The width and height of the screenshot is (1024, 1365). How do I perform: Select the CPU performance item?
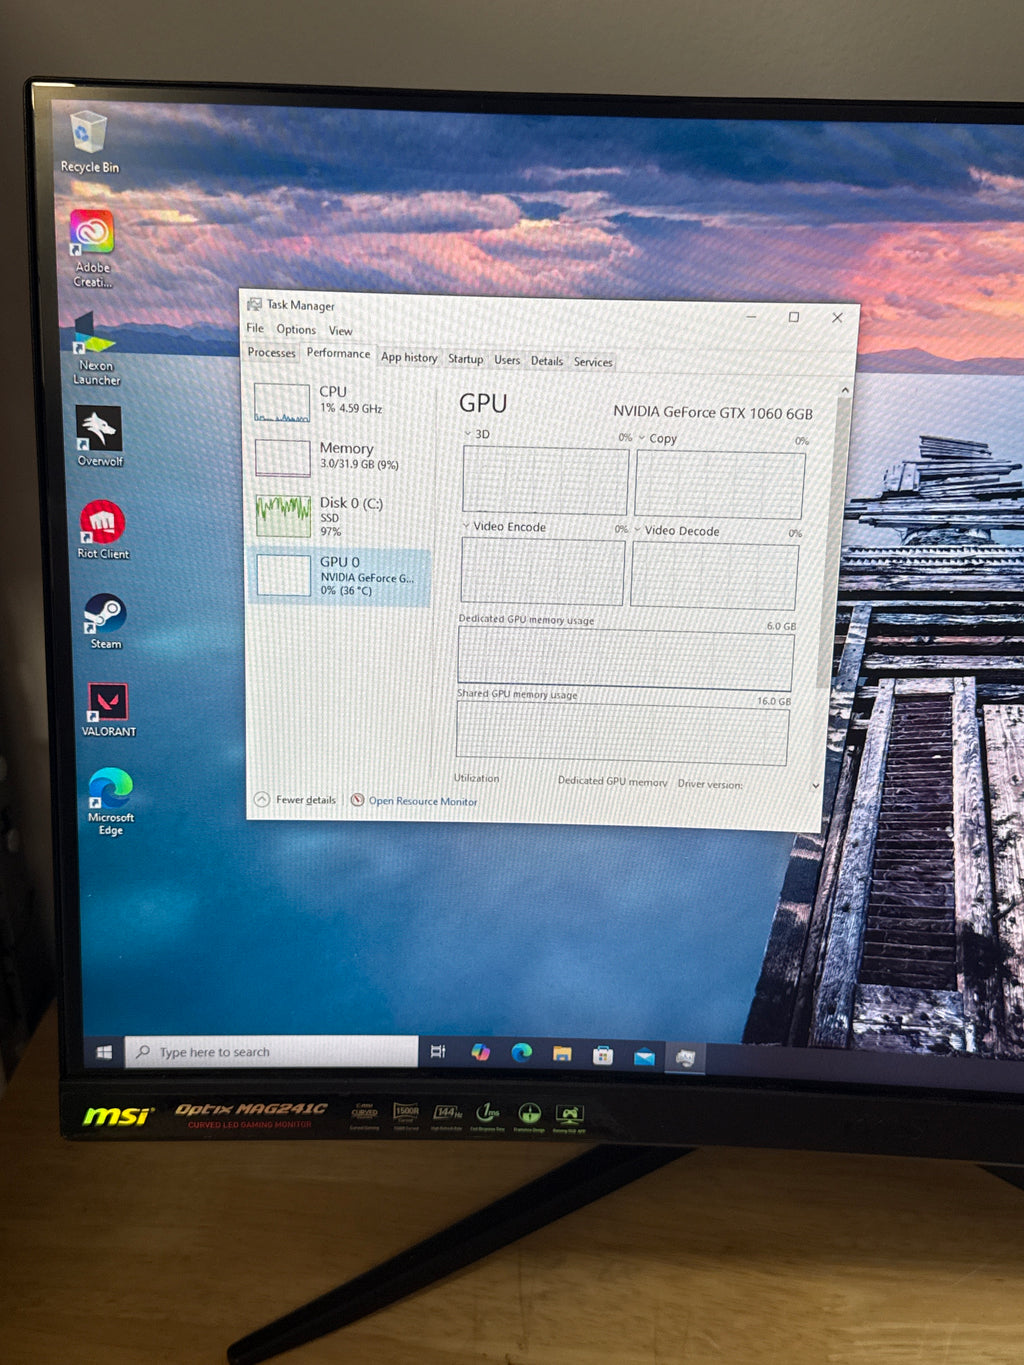(340, 401)
